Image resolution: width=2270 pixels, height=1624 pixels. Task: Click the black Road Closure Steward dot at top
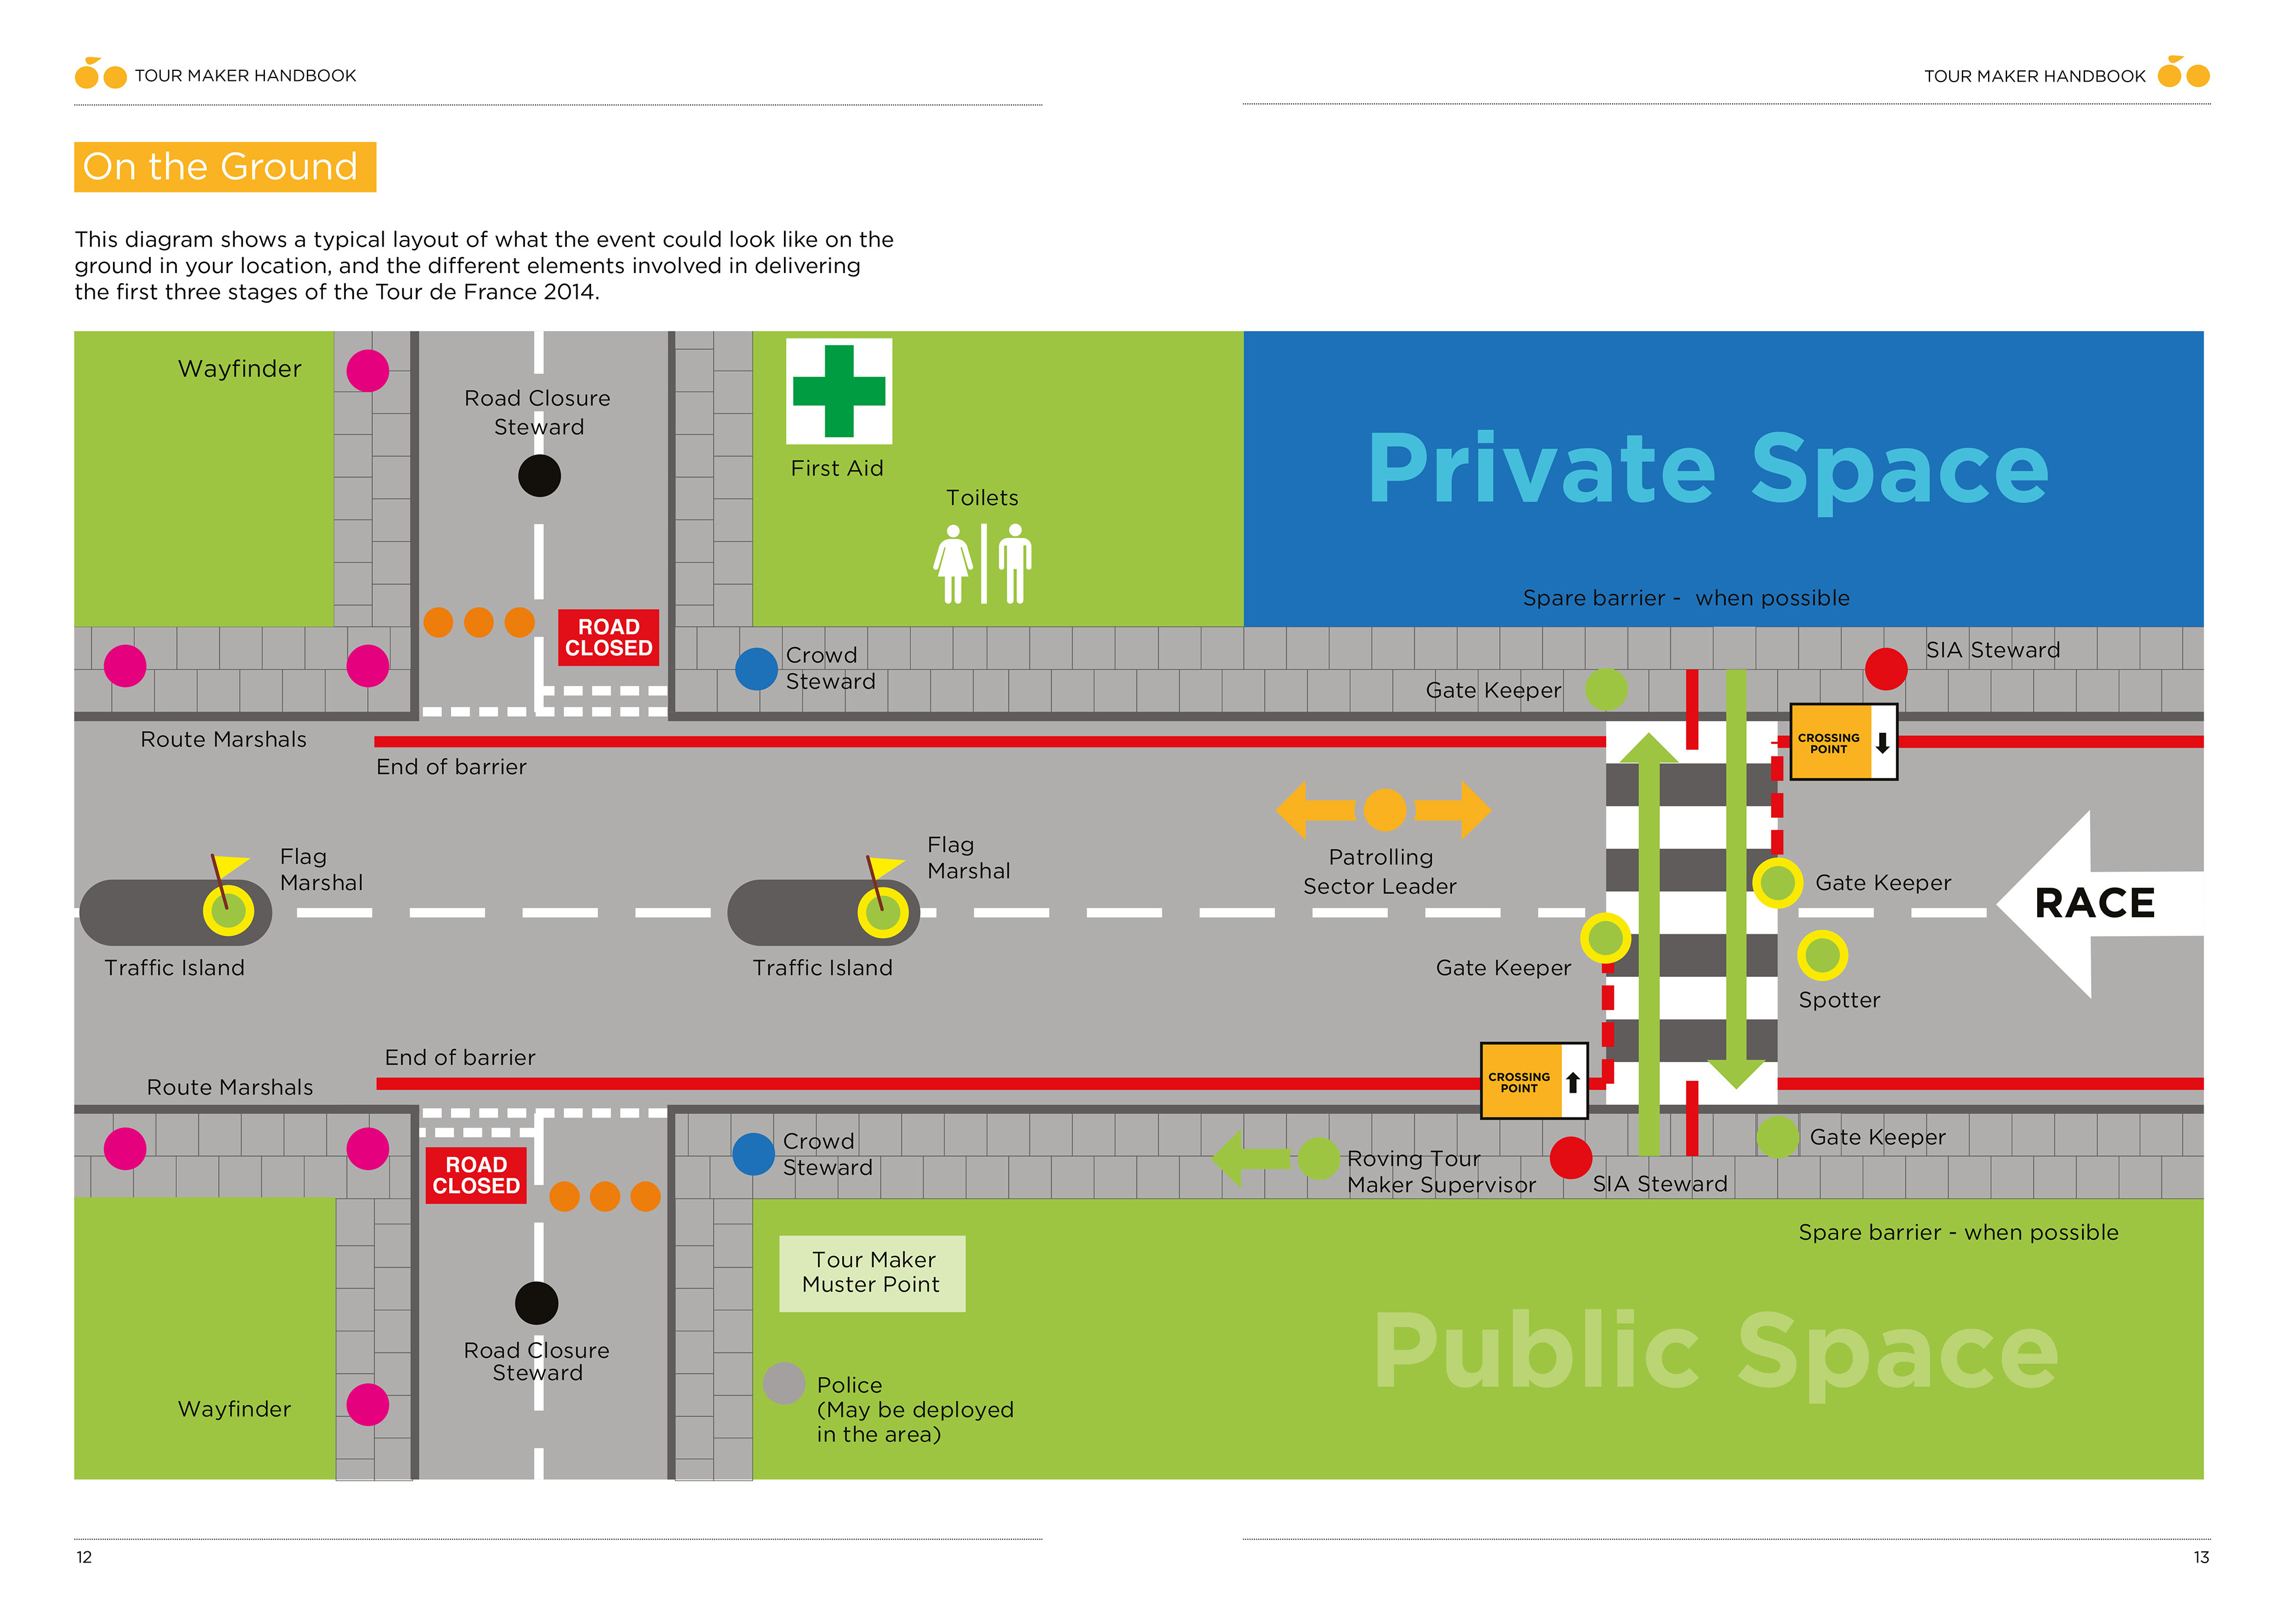click(x=539, y=476)
